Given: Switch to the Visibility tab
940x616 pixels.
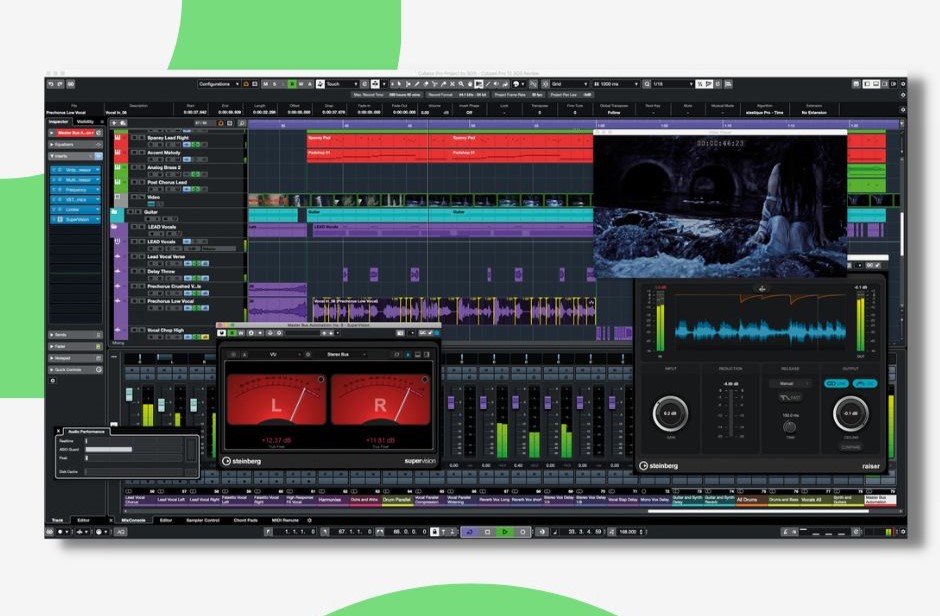Looking at the screenshot, I should (86, 121).
